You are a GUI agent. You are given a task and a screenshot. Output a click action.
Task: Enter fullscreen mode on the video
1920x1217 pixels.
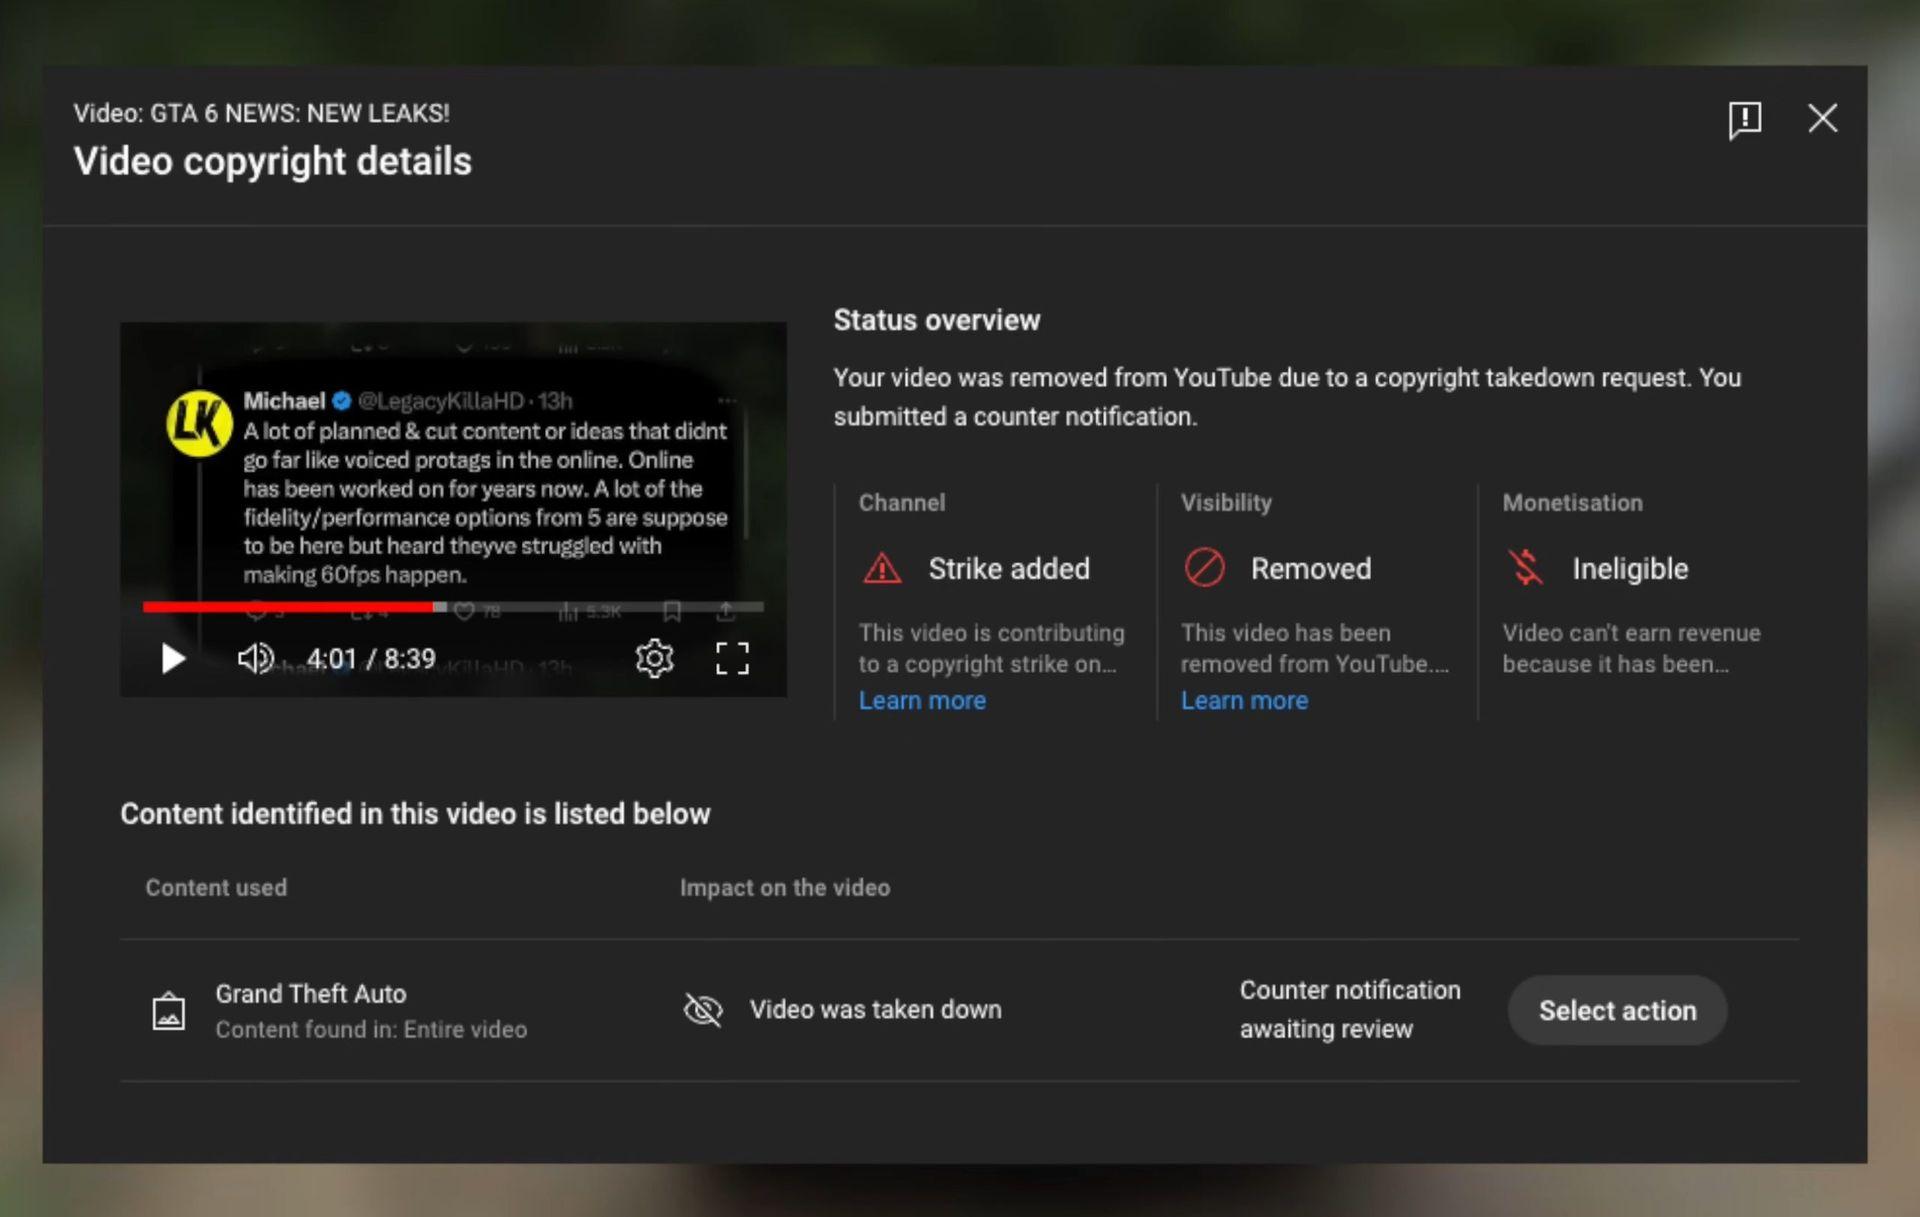733,658
